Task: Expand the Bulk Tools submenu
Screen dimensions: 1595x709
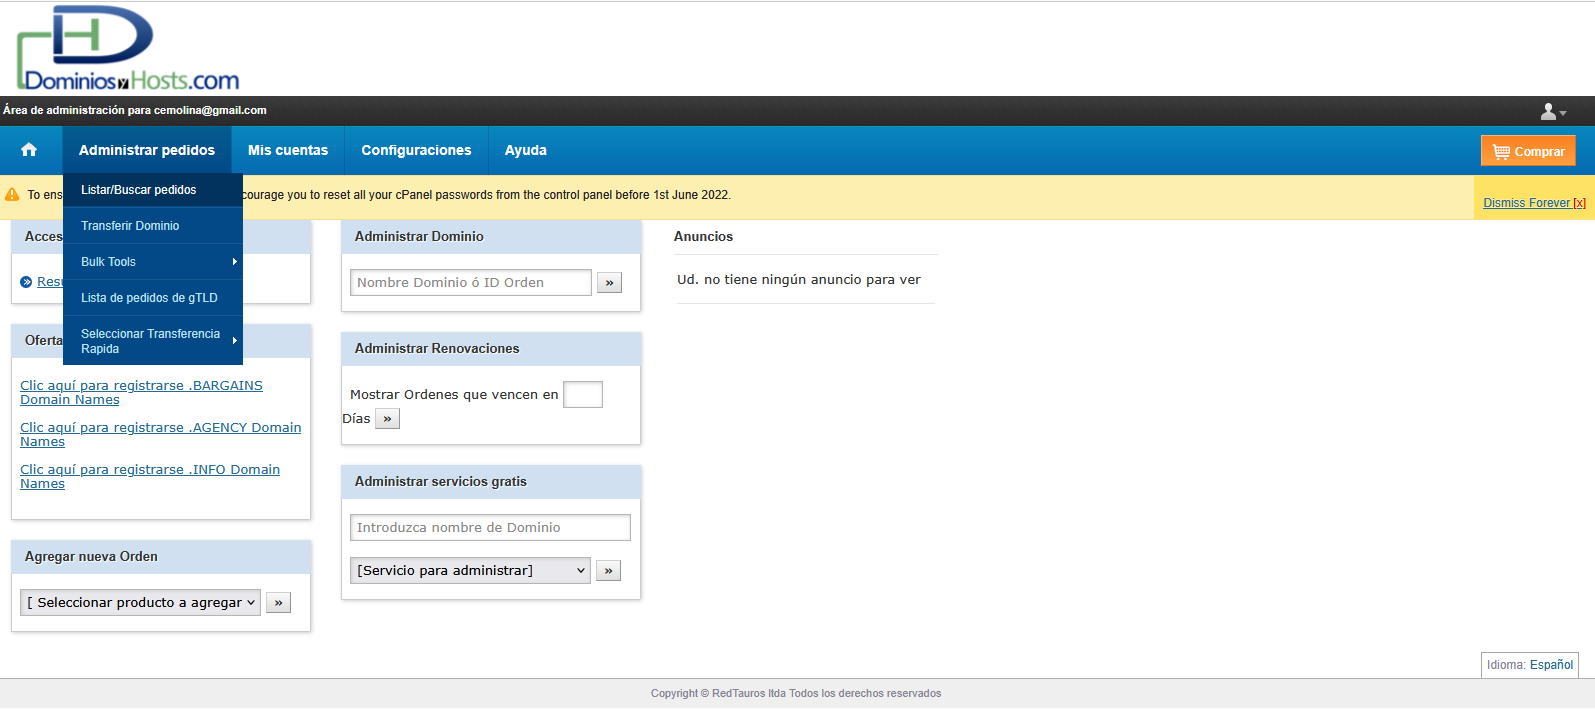Action: point(152,262)
